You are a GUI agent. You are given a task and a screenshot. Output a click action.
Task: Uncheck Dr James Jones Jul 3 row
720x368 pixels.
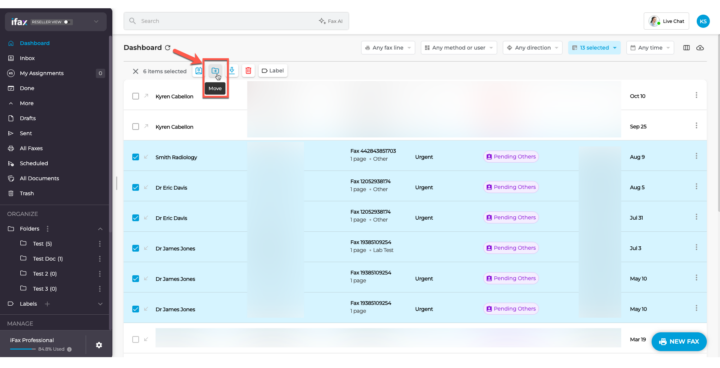point(135,248)
